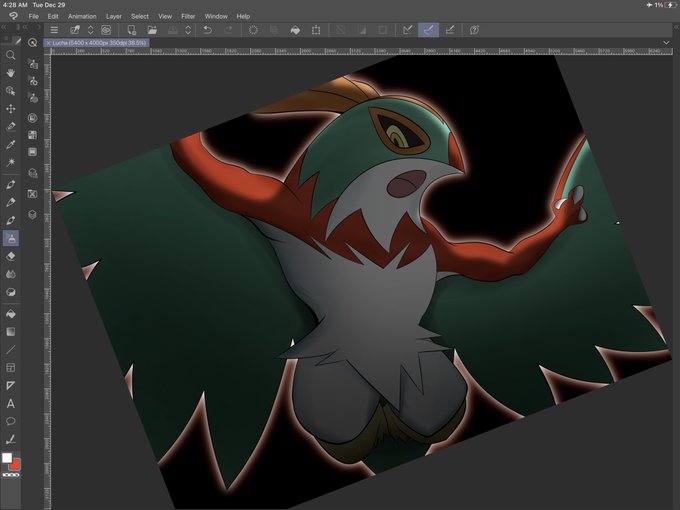Image resolution: width=680 pixels, height=510 pixels.
Task: Click the highlighted Airbrush tool
Action: (x=10, y=238)
